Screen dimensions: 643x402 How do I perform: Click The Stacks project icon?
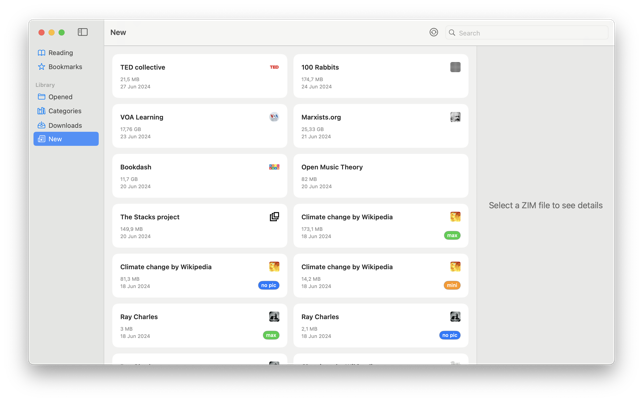[274, 217]
